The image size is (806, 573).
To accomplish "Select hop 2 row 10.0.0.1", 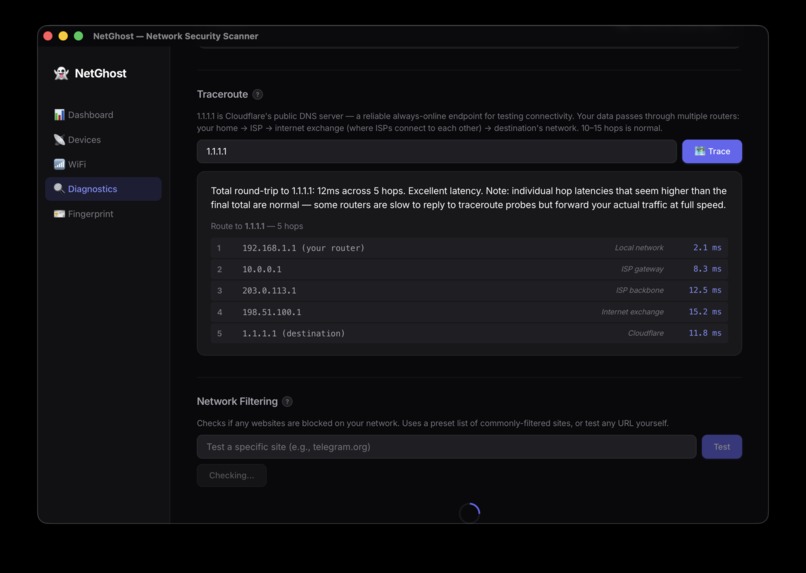I will pyautogui.click(x=469, y=269).
